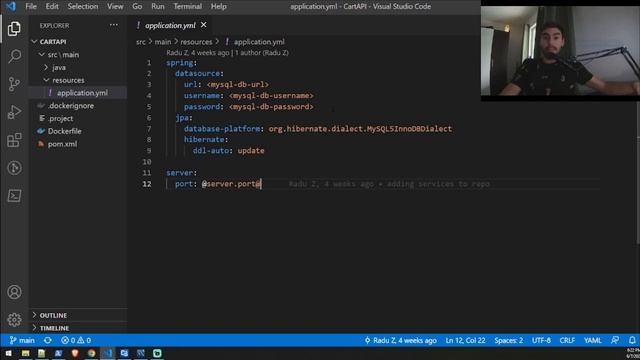Open the Run menu
Screen dimensions: 640x360
(158, 6)
